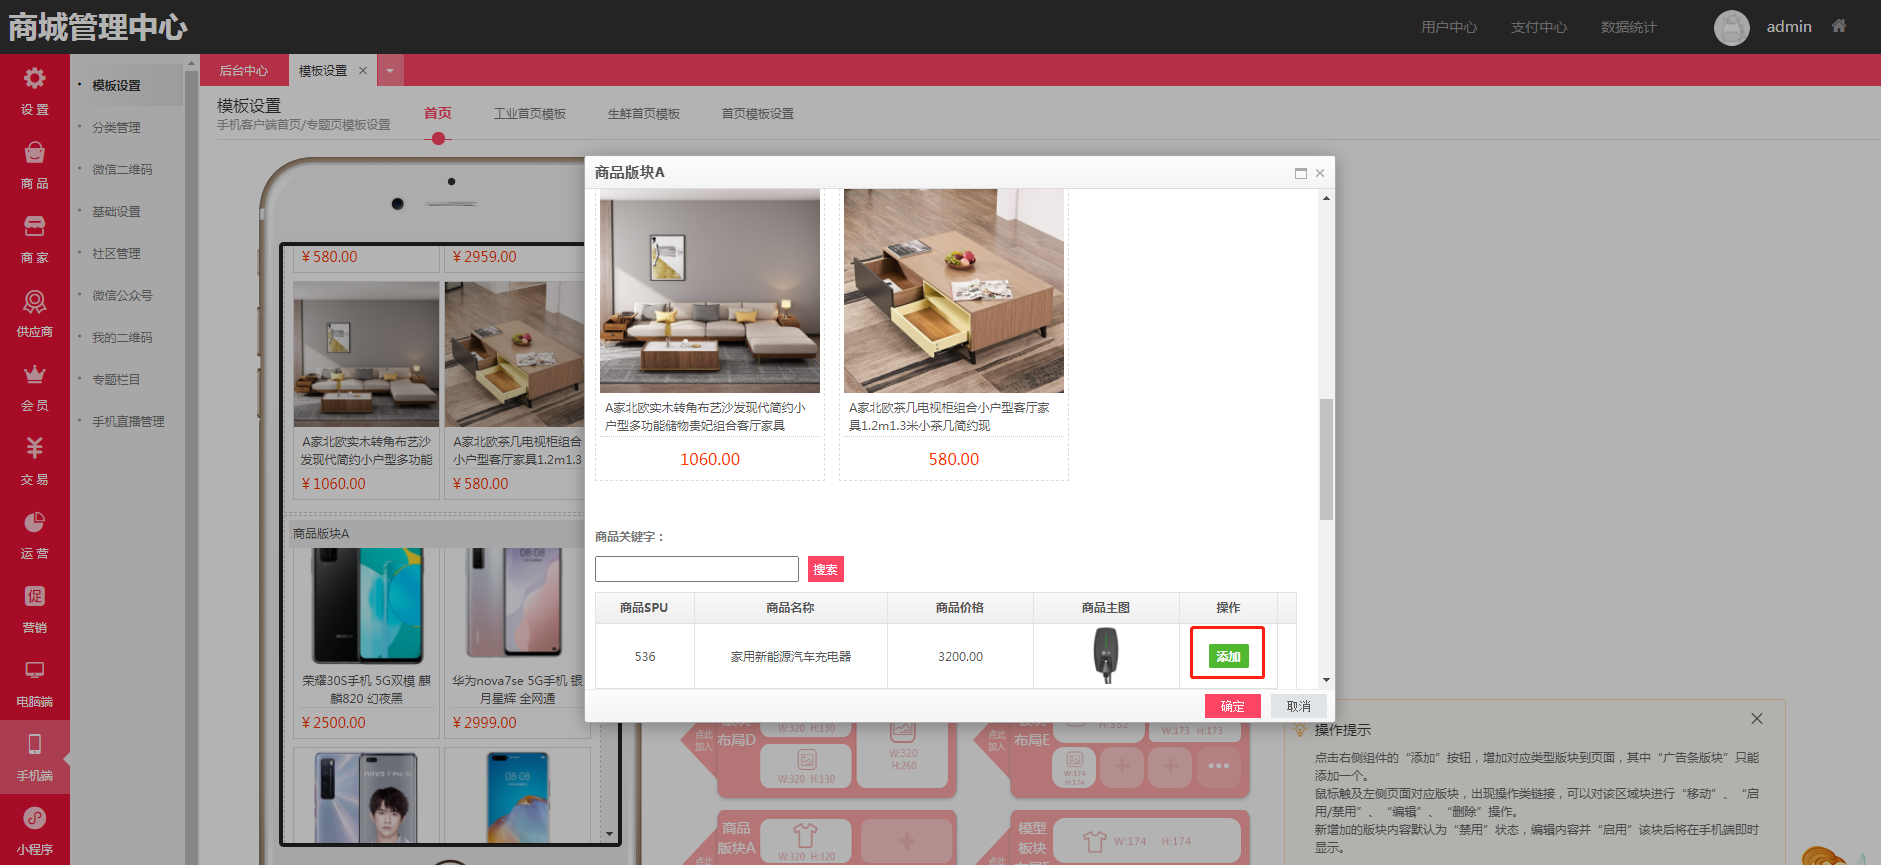The height and width of the screenshot is (865, 1881).
Task: Click the green 添加 button for SPU 536
Action: pyautogui.click(x=1228, y=656)
